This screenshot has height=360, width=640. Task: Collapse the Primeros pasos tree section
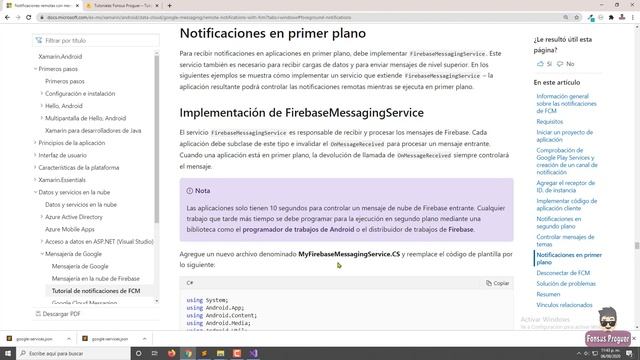click(x=36, y=69)
